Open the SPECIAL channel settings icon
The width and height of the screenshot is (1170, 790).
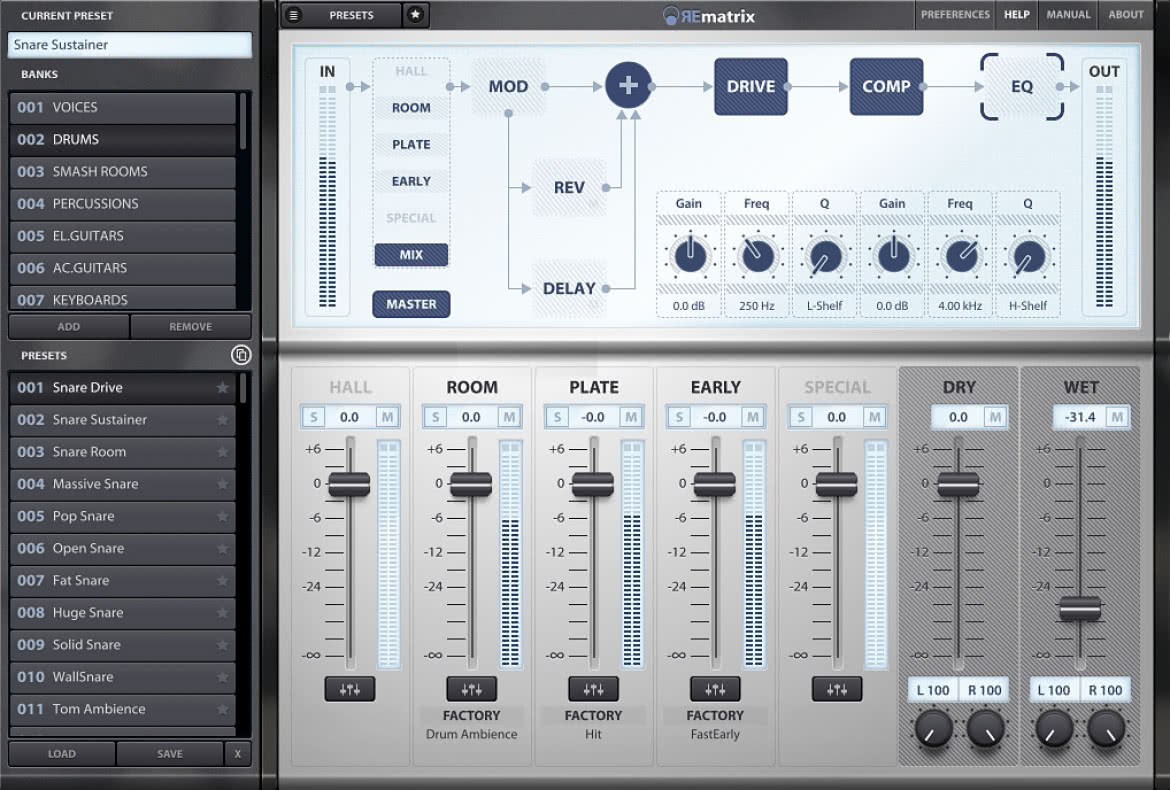836,689
